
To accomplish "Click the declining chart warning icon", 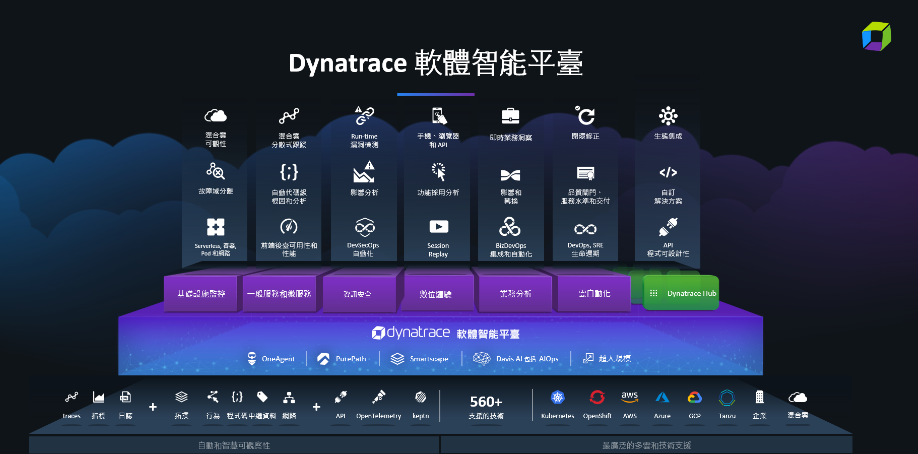I will point(364,172).
